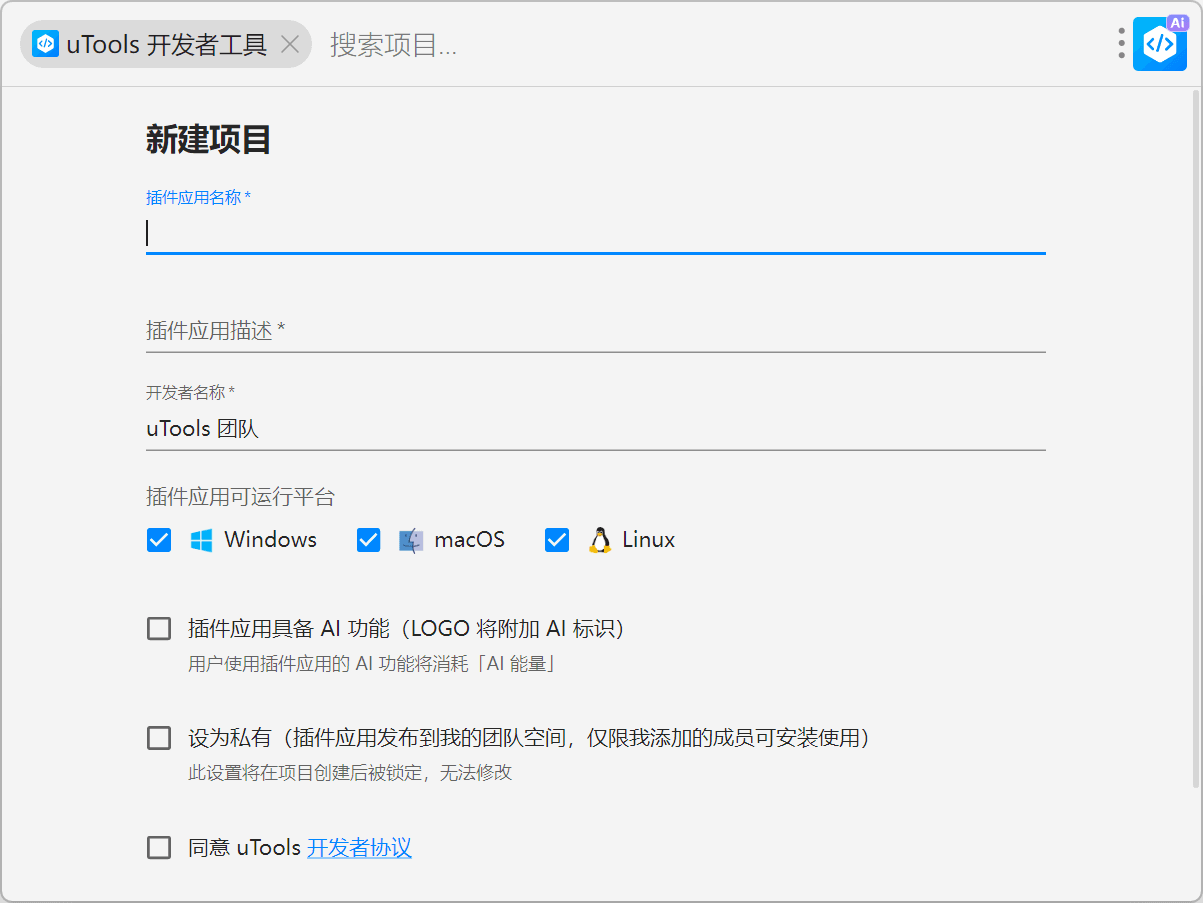The image size is (1203, 903).
Task: Focus the 插件应用名称 input field
Action: point(595,233)
